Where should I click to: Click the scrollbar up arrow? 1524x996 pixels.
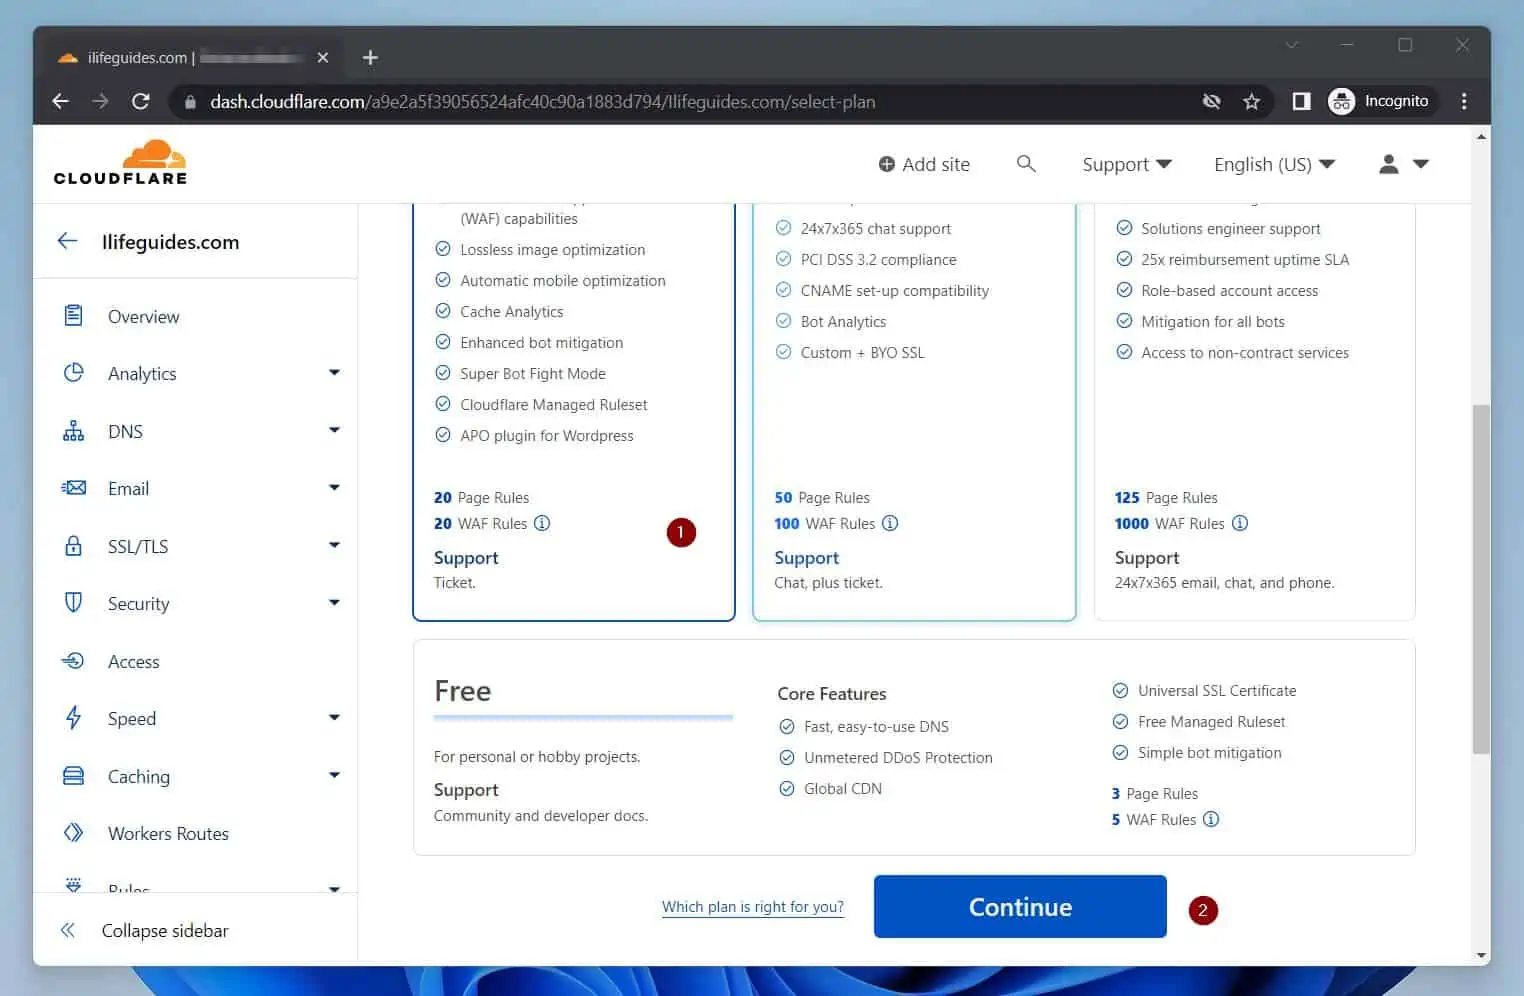point(1481,135)
